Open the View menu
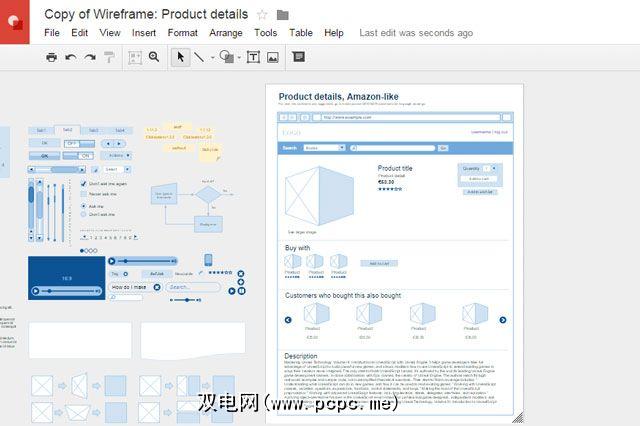Image resolution: width=640 pixels, height=426 pixels. (x=110, y=33)
